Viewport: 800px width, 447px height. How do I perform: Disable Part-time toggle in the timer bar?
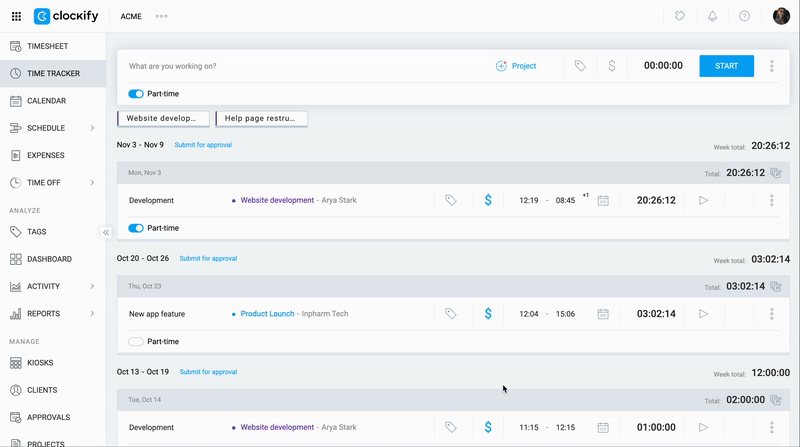[x=136, y=94]
